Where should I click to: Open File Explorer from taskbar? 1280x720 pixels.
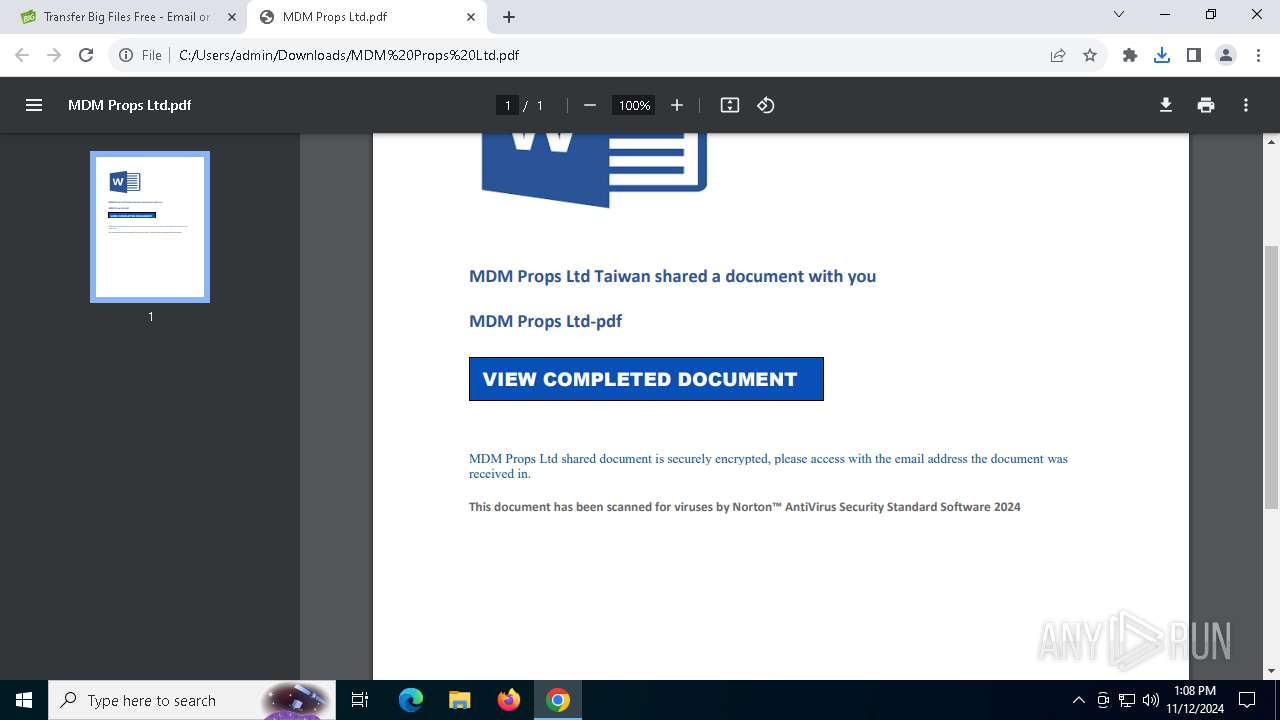460,700
